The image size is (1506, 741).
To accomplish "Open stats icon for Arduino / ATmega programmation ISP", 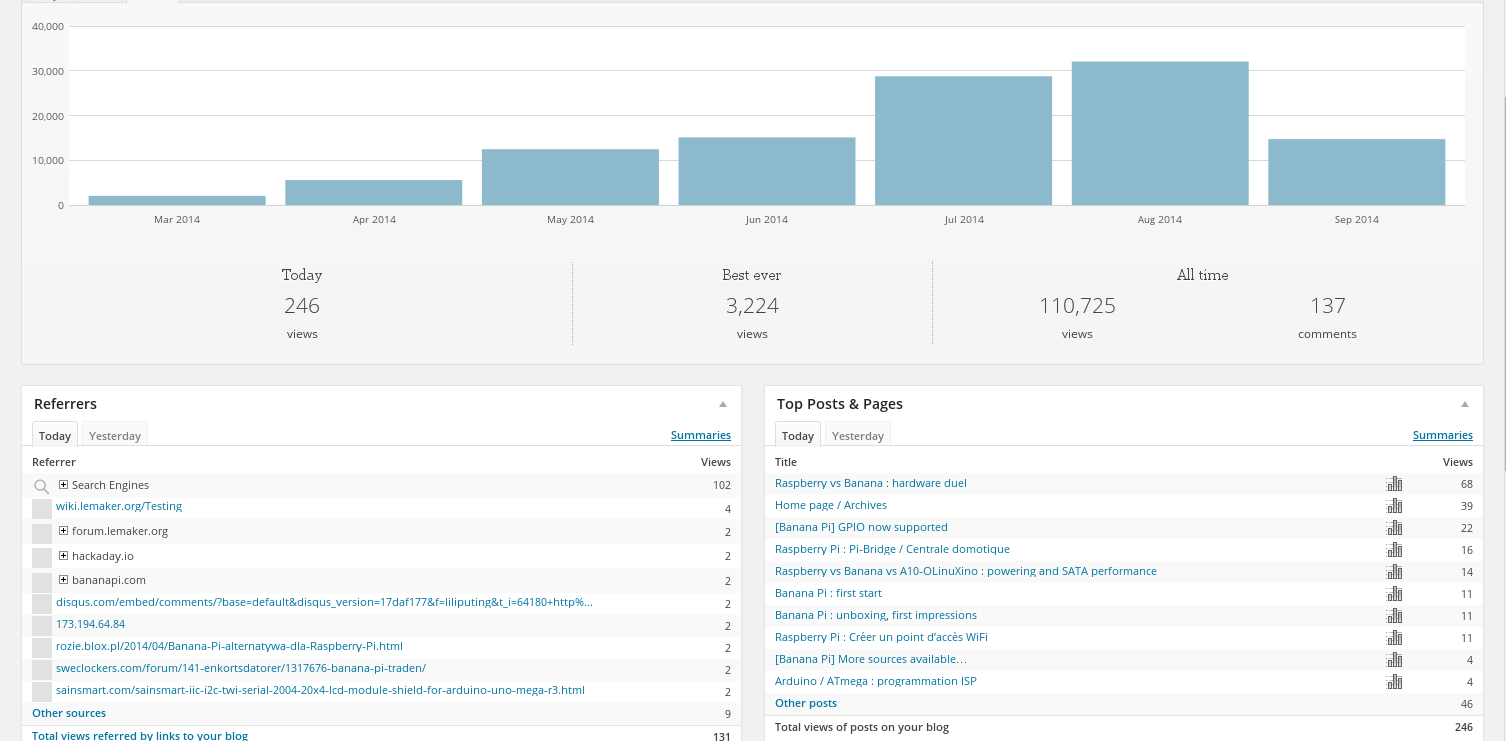I will (1394, 682).
